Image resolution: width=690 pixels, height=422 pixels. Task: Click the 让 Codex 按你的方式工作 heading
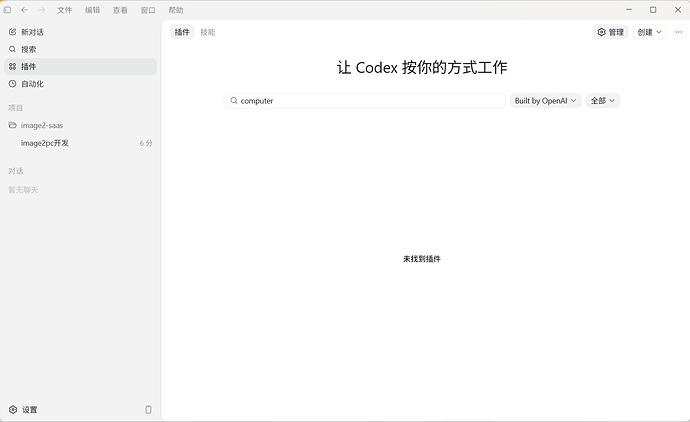[x=422, y=67]
